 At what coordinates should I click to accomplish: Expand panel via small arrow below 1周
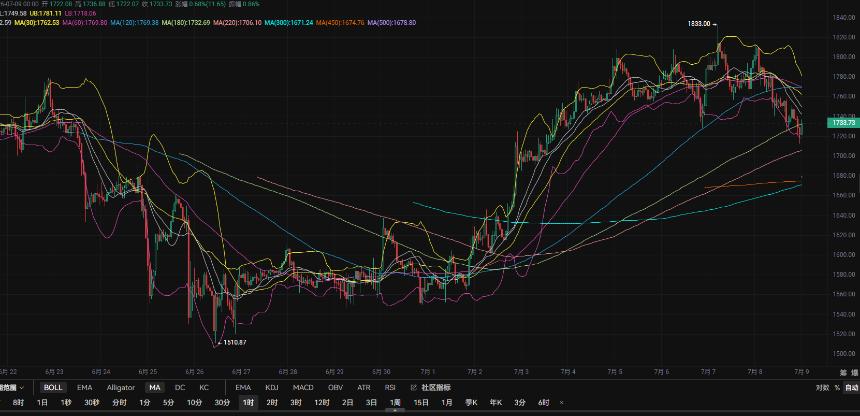[x=395, y=410]
